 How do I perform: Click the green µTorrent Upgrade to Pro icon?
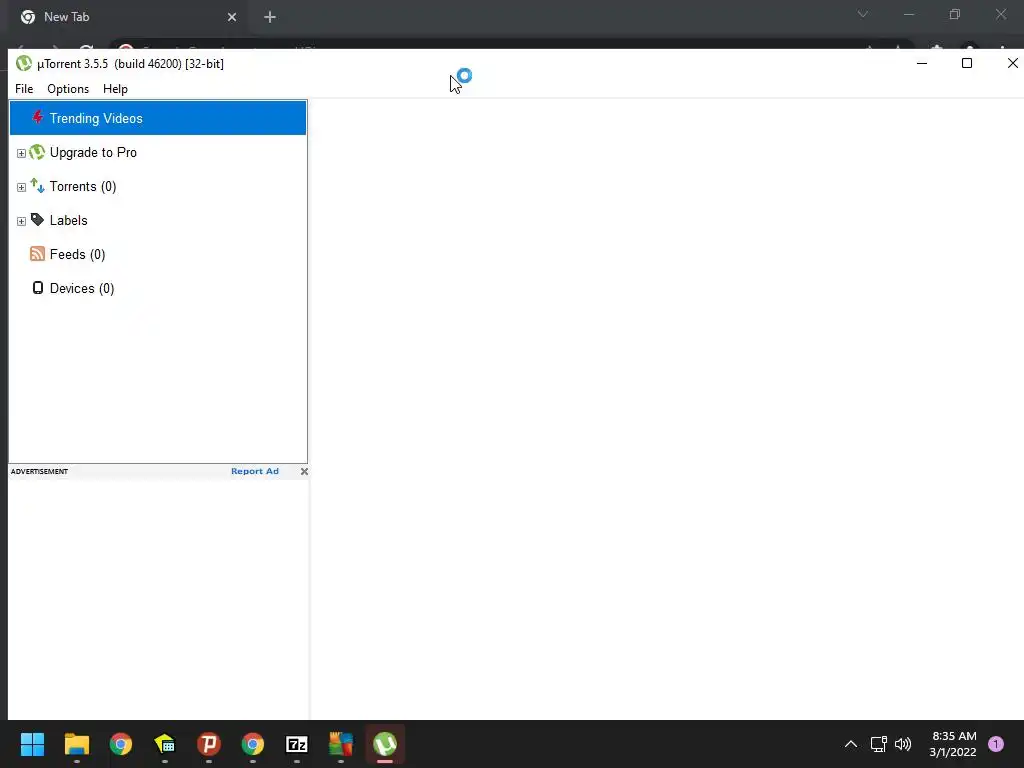pyautogui.click(x=37, y=152)
